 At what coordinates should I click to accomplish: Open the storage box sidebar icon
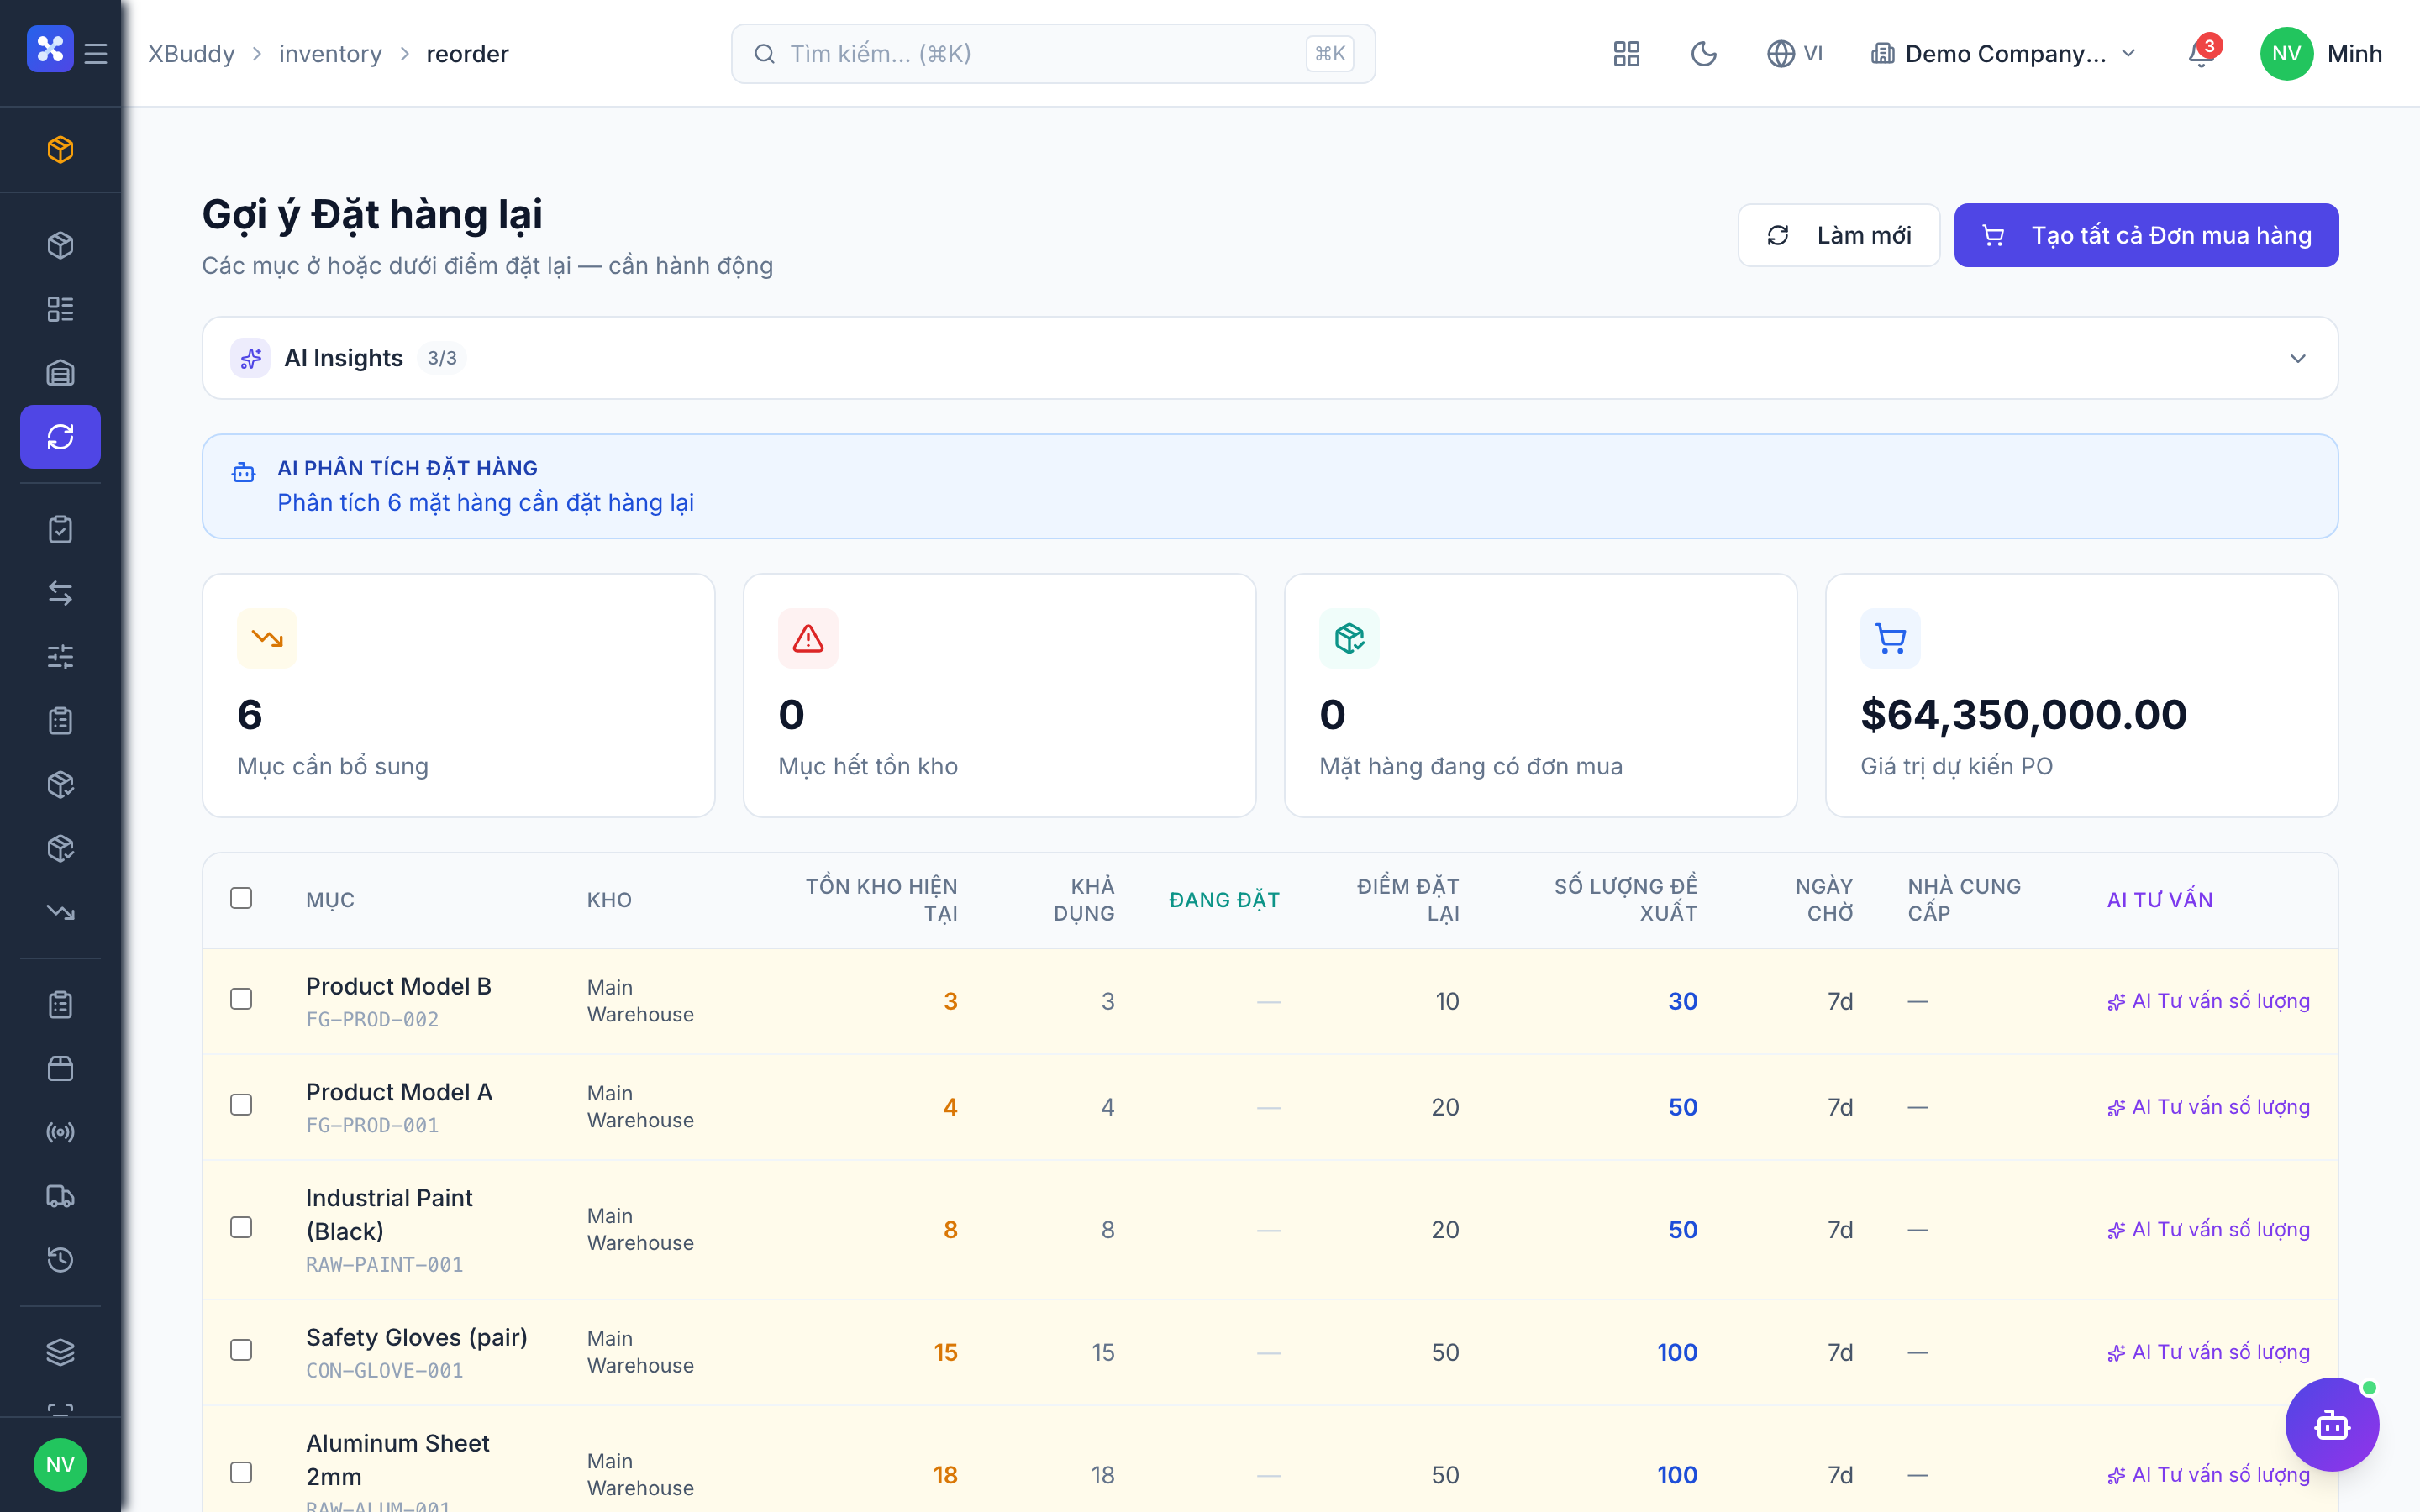61,1068
